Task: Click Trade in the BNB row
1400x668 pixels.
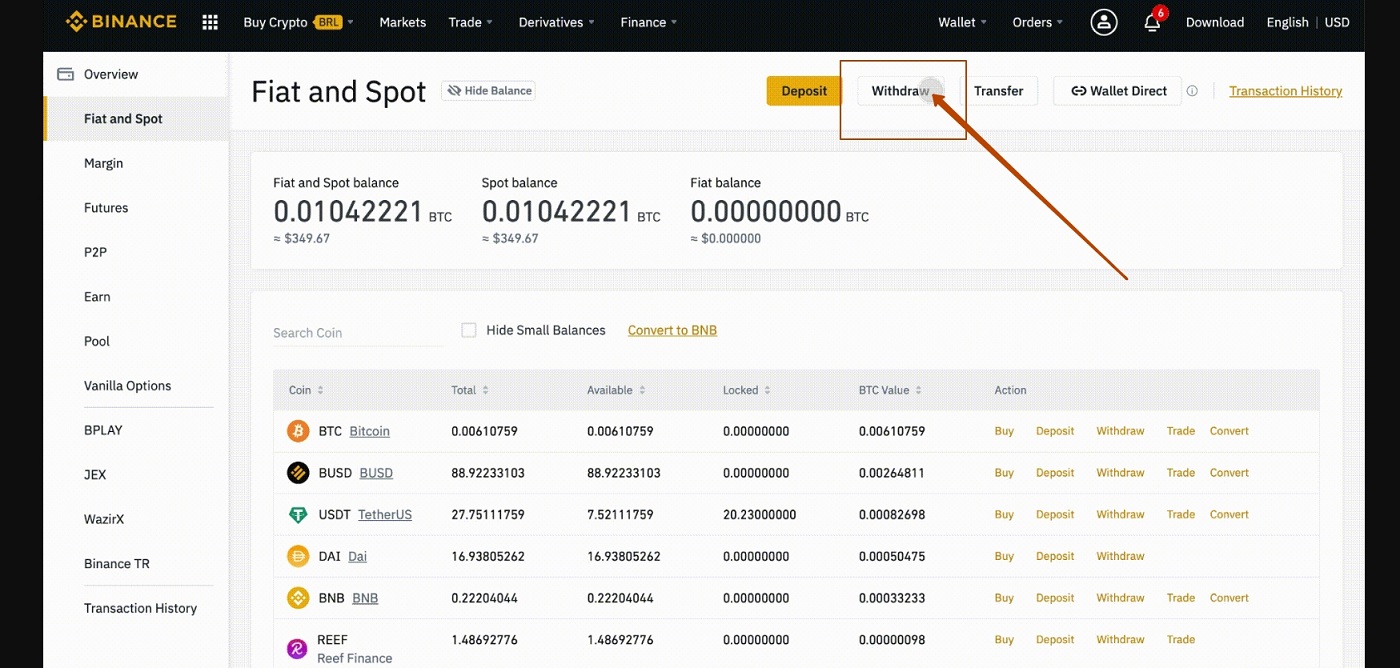Action: point(1181,598)
